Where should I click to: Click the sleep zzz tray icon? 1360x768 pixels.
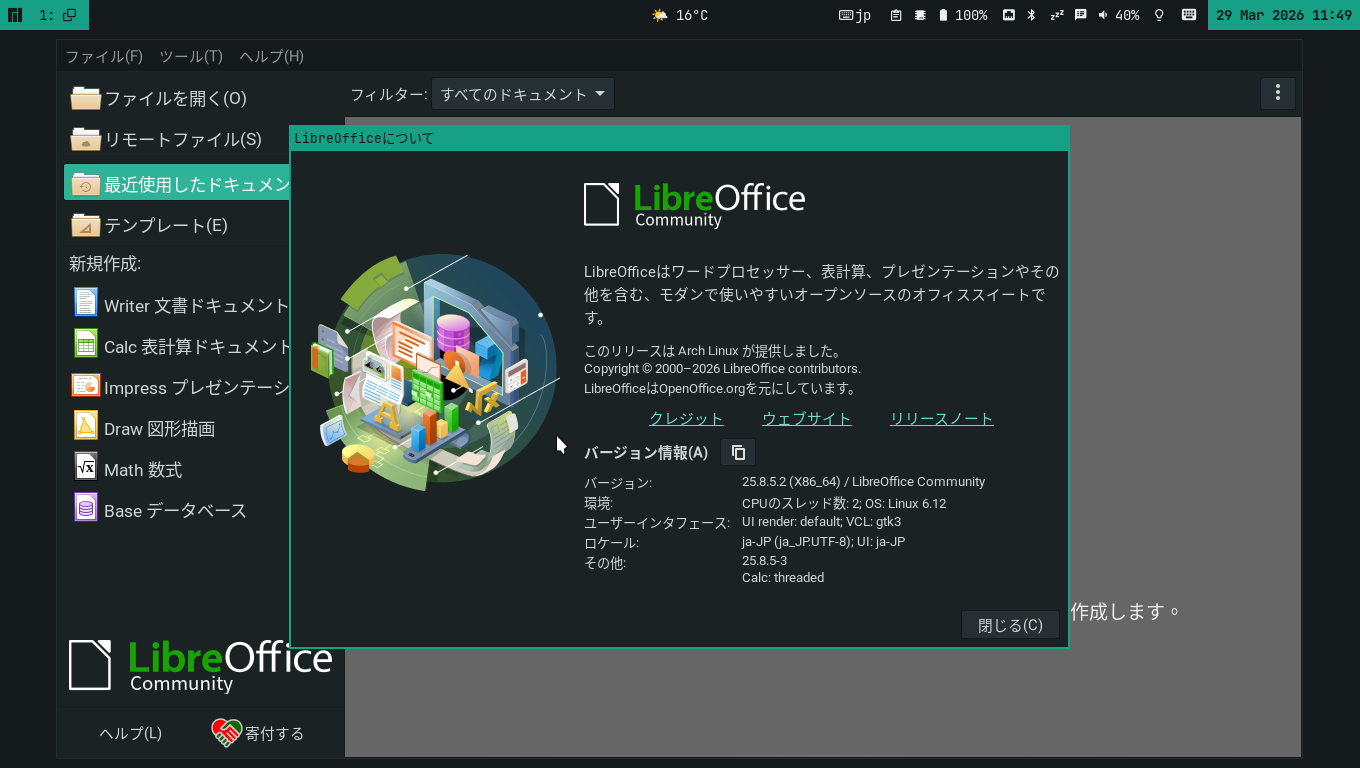point(1057,15)
